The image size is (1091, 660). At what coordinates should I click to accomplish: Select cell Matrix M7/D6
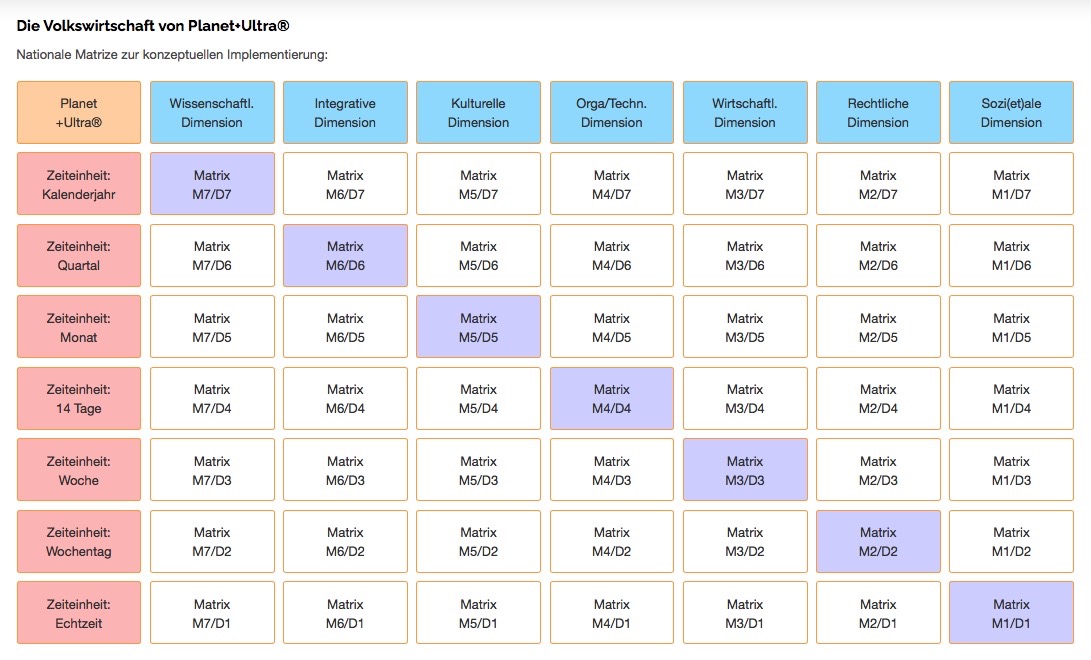[212, 255]
